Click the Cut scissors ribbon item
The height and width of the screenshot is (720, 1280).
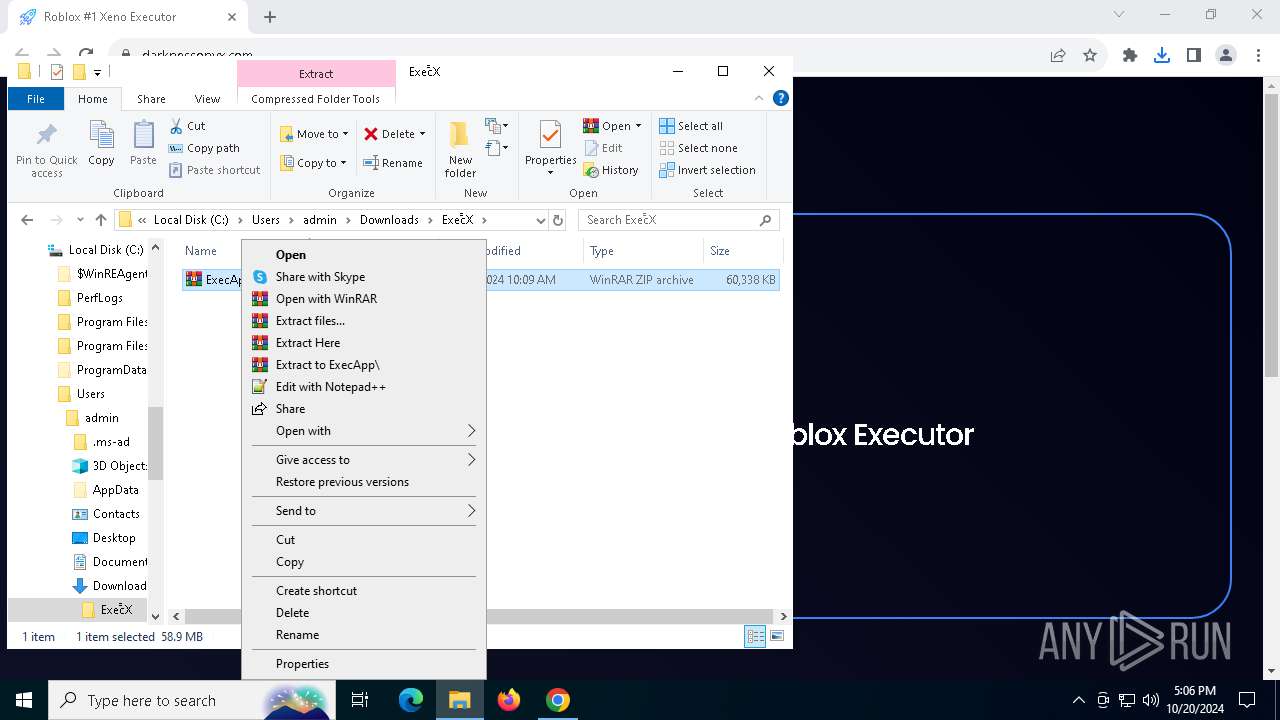(187, 126)
